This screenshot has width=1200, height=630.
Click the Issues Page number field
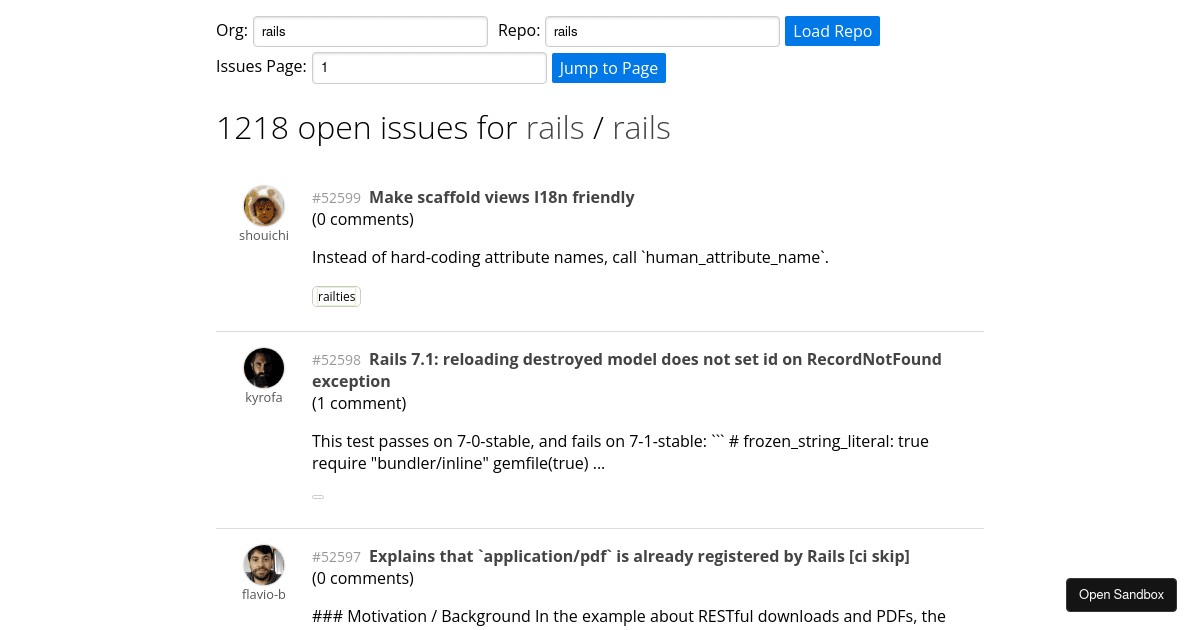tap(429, 67)
